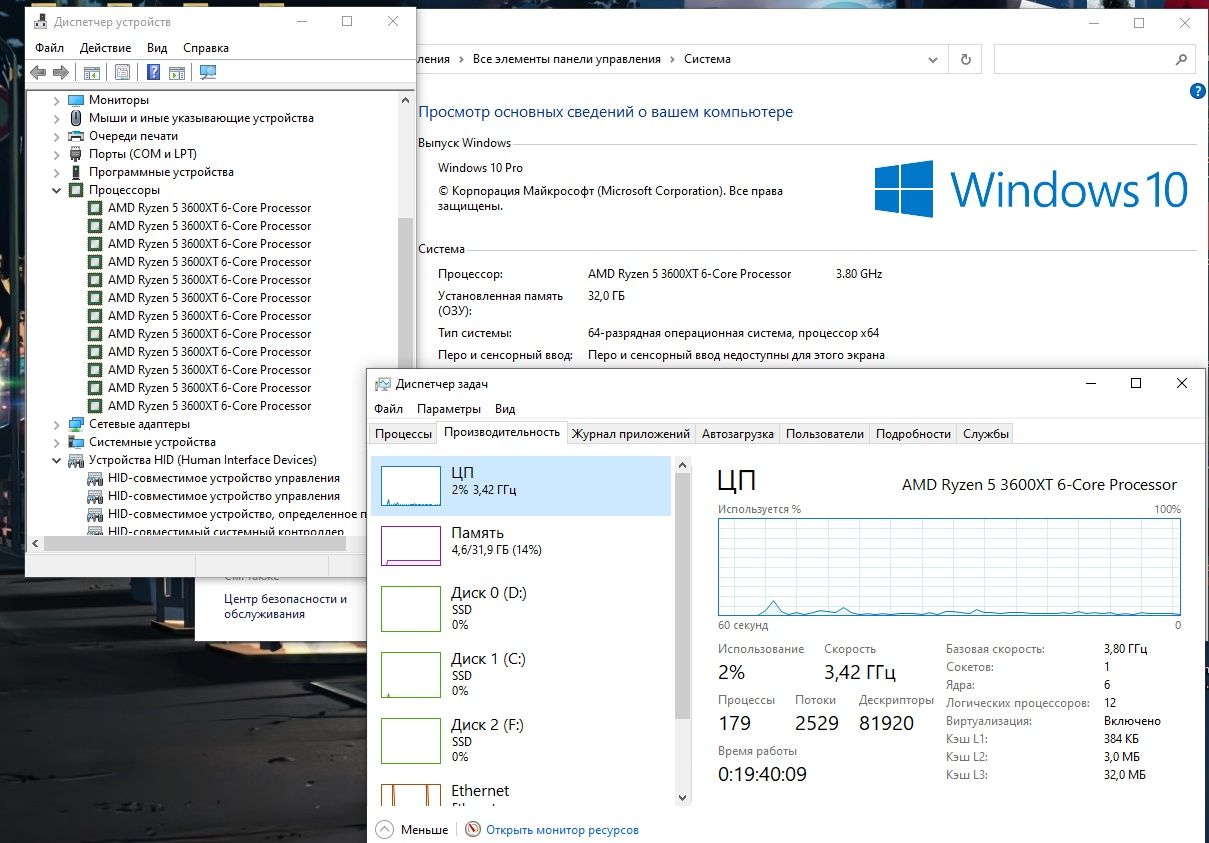Open the Файл menu in Device Manager
The width and height of the screenshot is (1209, 843).
click(x=49, y=48)
